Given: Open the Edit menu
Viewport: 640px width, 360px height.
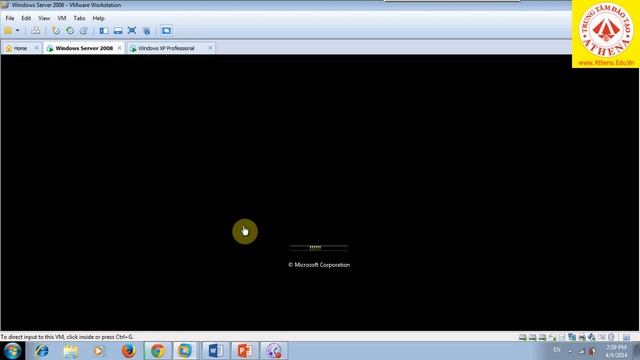Looking at the screenshot, I should pos(26,18).
